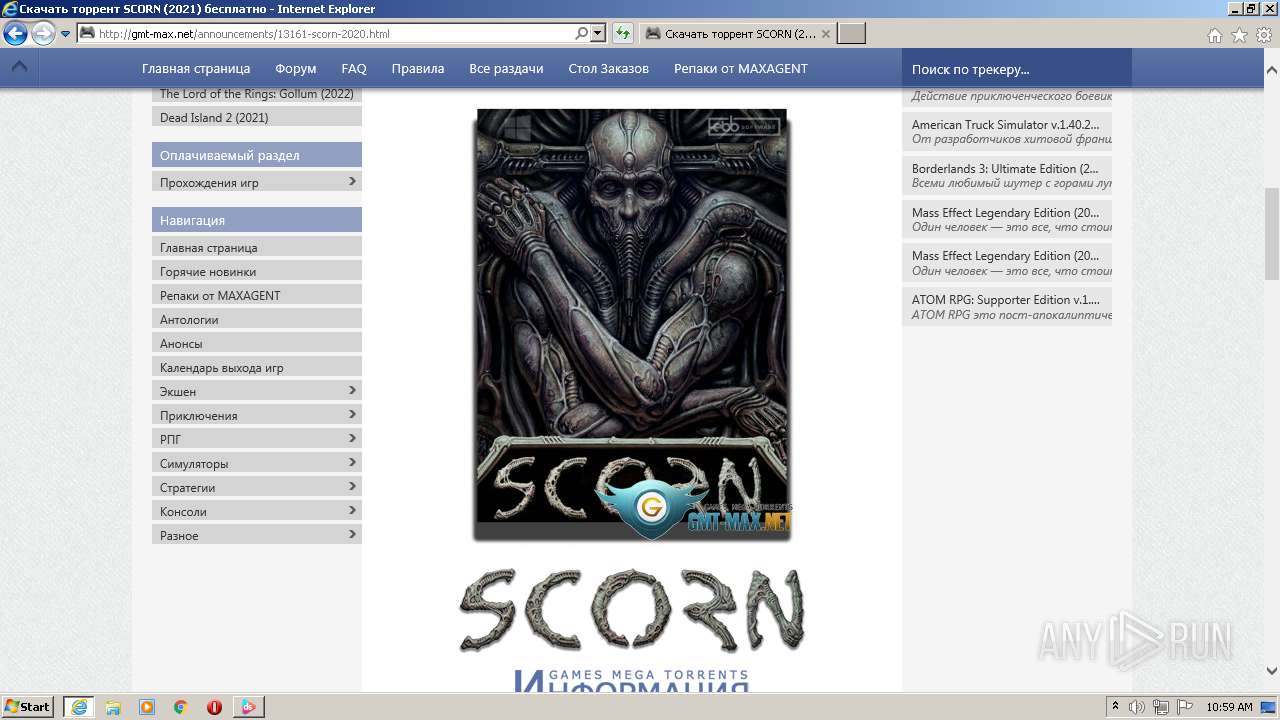Open Анонсы sidebar link

click(x=257, y=343)
